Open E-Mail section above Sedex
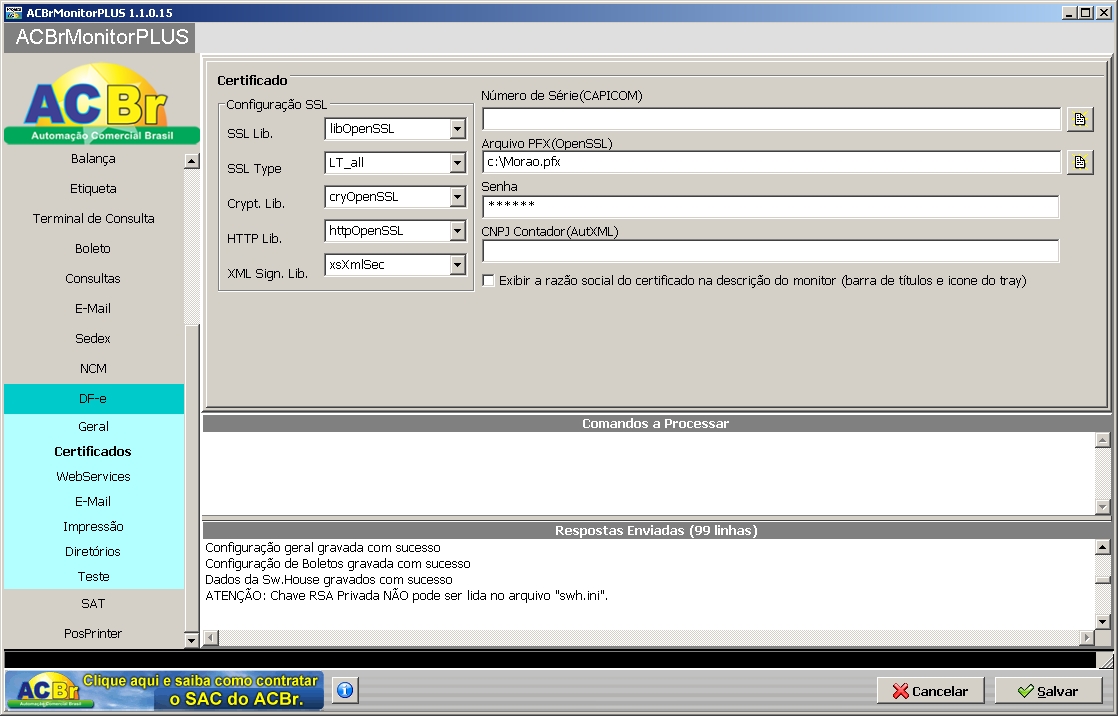 tap(93, 308)
